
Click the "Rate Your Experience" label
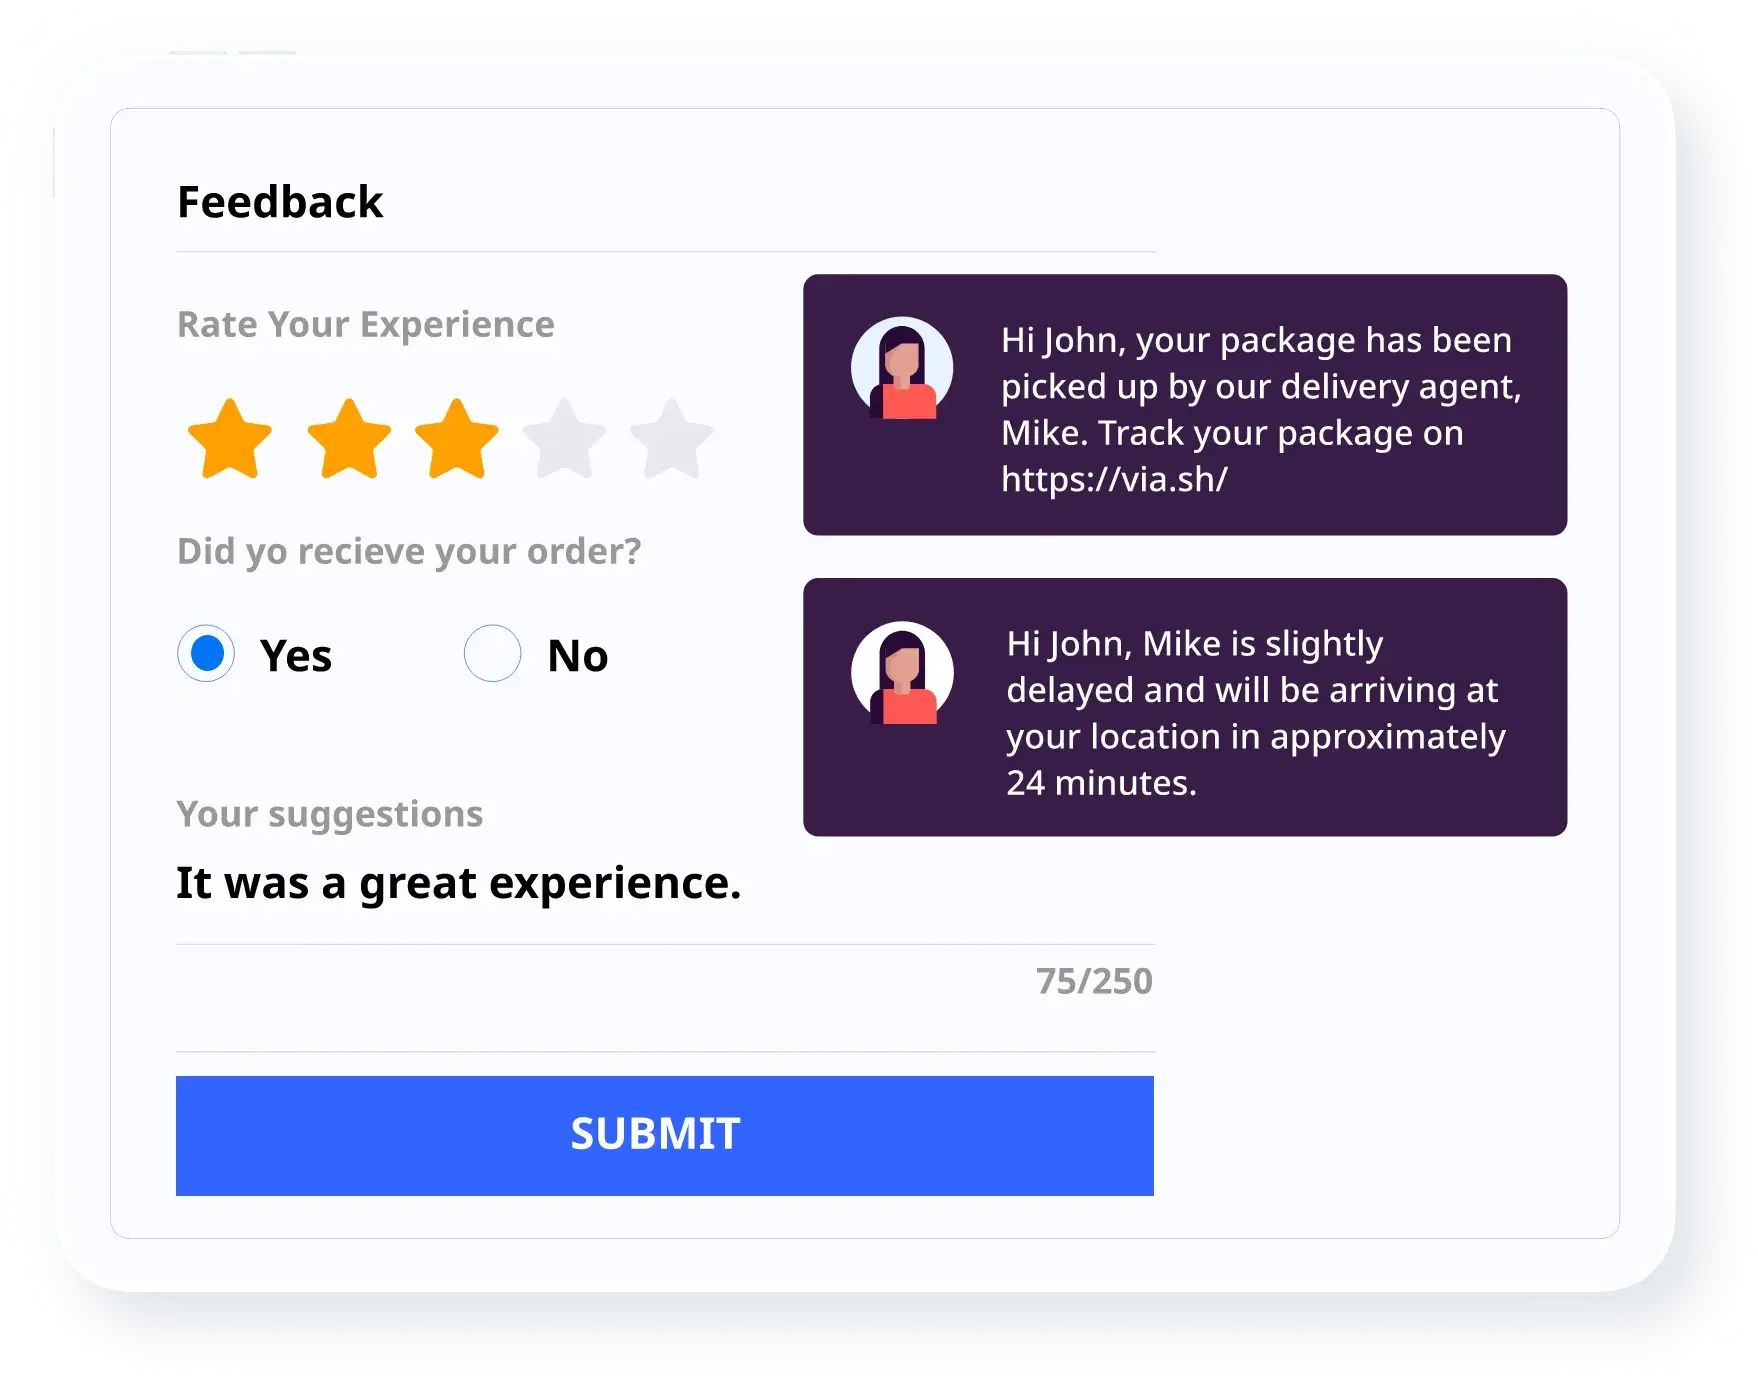(366, 325)
